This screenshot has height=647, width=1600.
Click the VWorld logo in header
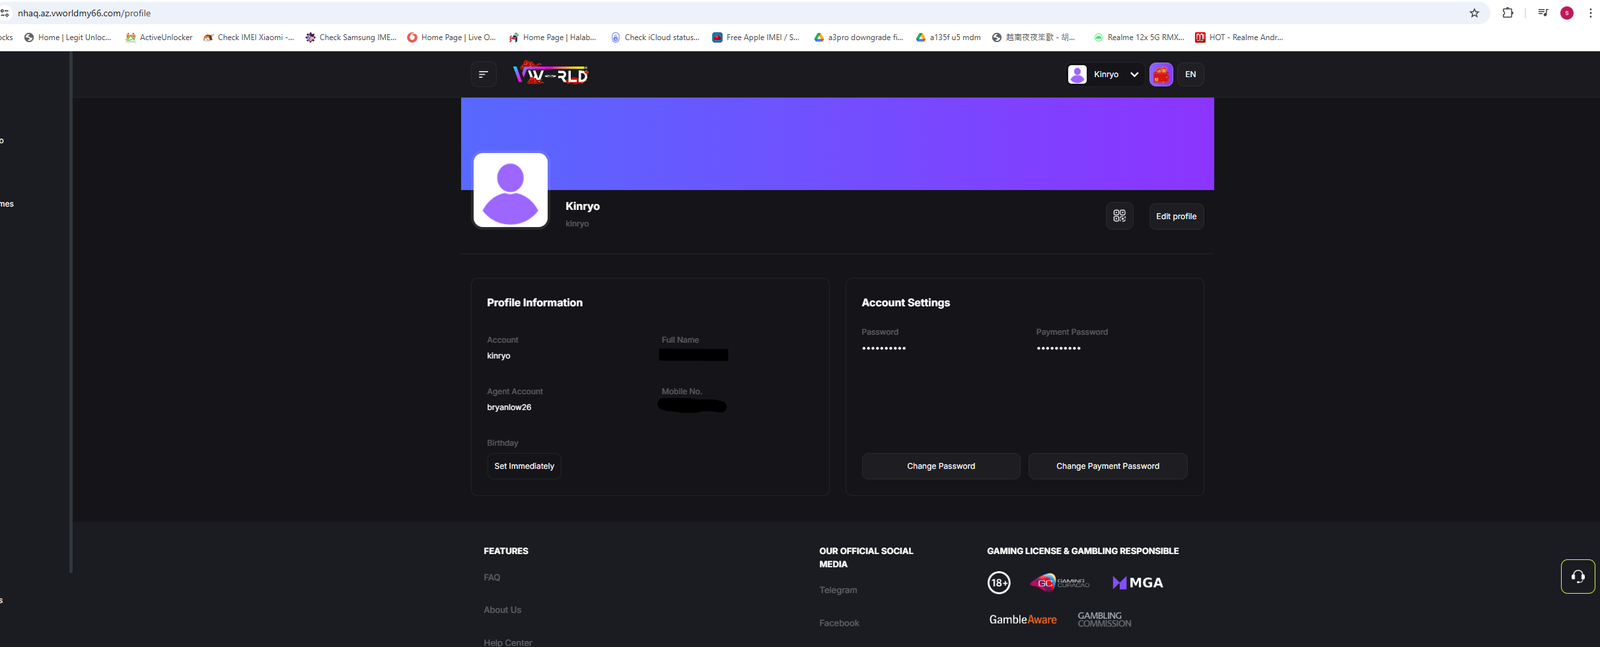pos(550,74)
